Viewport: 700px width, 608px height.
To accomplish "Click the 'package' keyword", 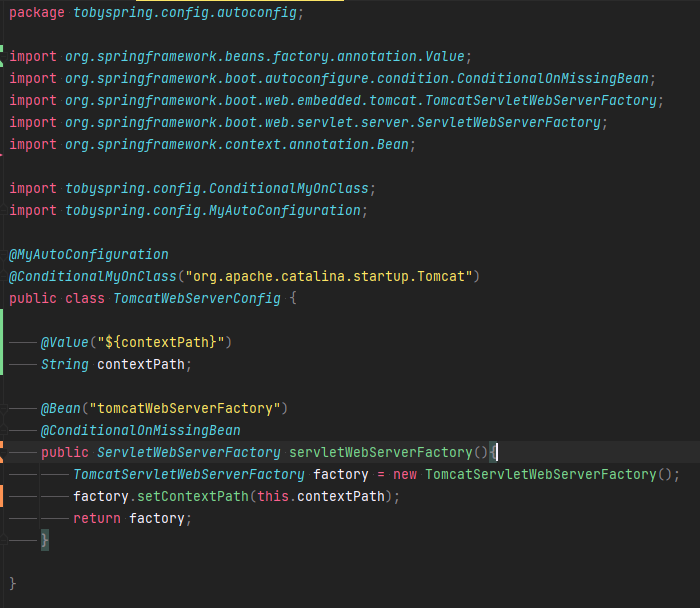I will (x=37, y=12).
